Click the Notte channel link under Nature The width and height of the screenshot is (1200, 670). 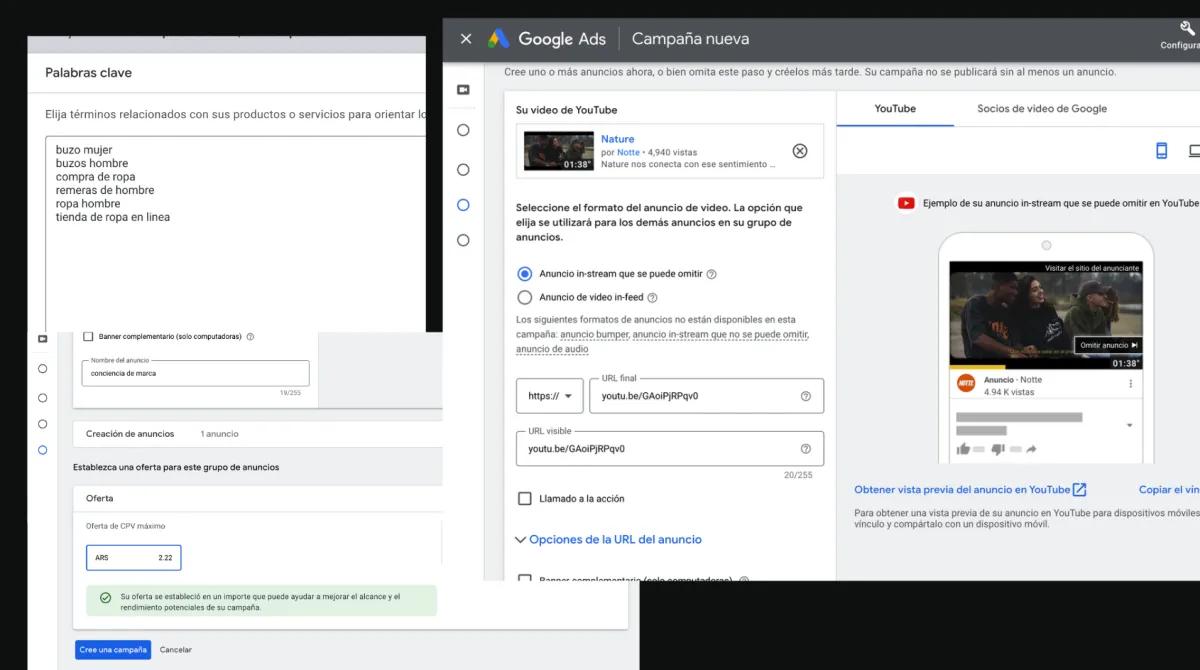[628, 152]
